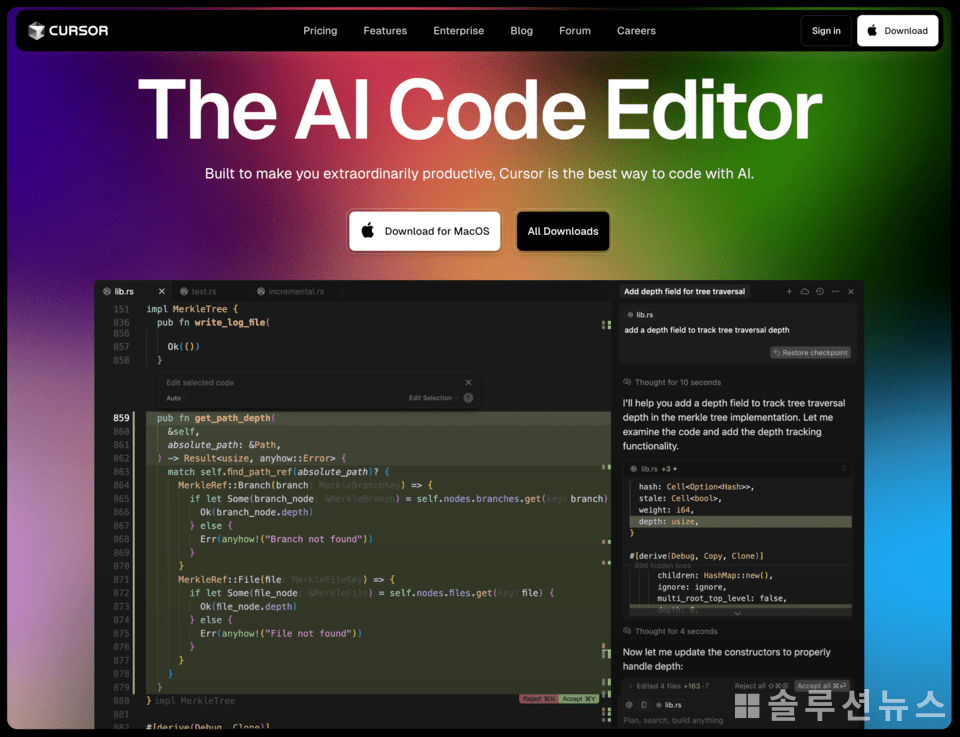Open the Pricing page
The image size is (960, 737).
(x=320, y=31)
